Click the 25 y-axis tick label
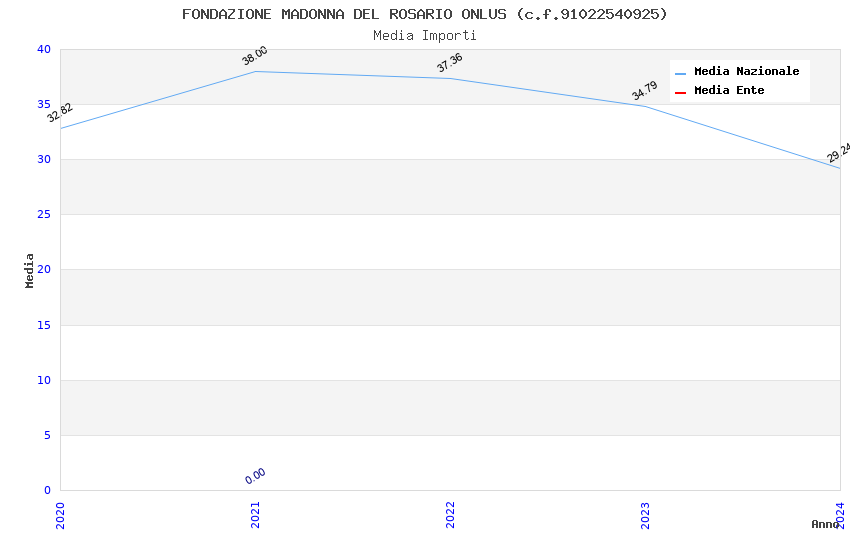This screenshot has width=850, height=550. [x=44, y=215]
